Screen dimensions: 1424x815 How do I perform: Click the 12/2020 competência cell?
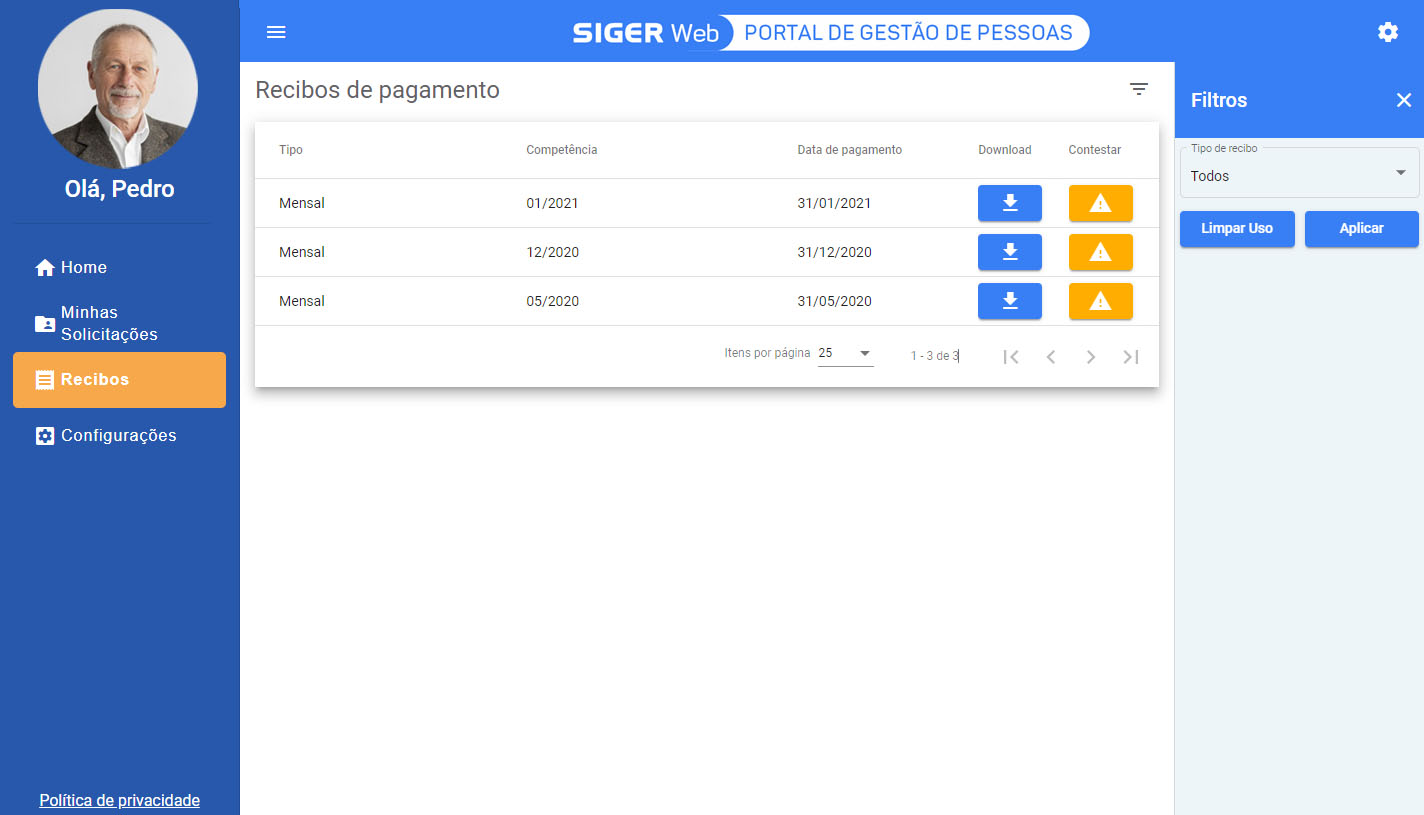tap(553, 252)
